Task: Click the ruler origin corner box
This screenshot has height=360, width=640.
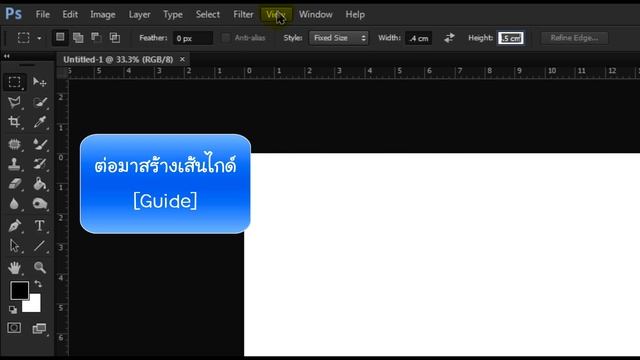Action: click(62, 73)
